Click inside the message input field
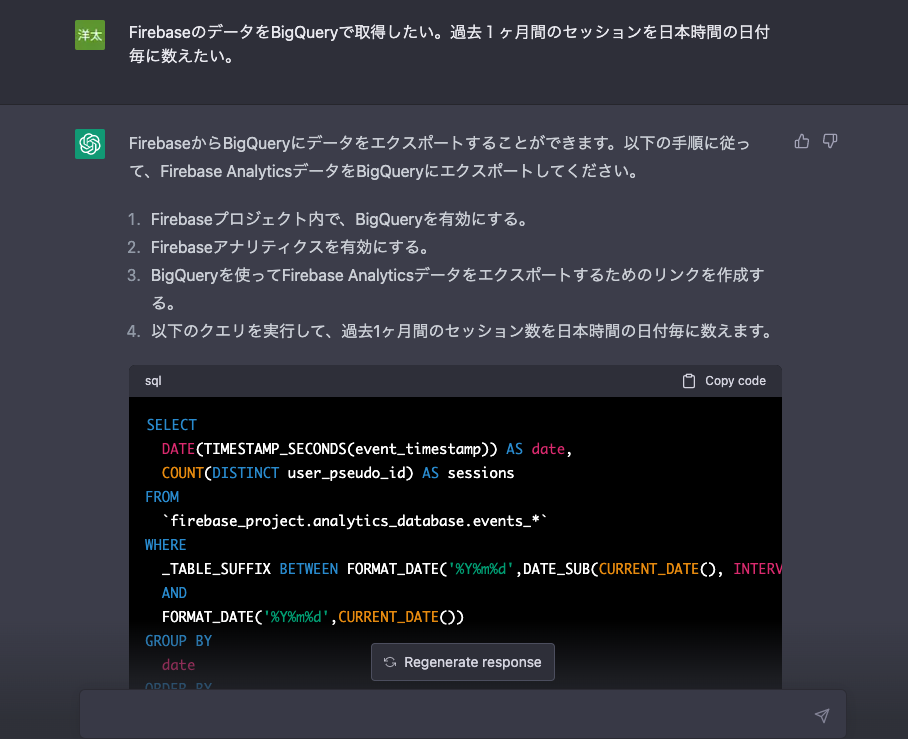908x739 pixels. tap(463, 715)
